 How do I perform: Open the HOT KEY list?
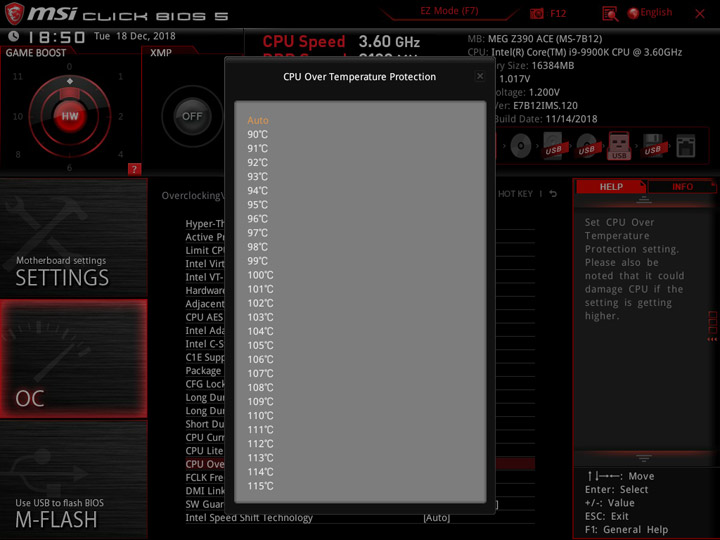coord(515,194)
